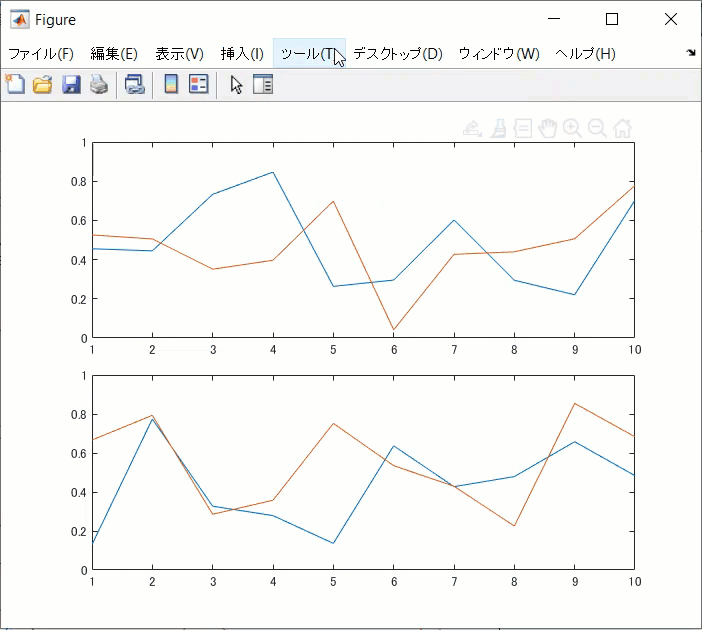Print the figure via printer icon
The height and width of the screenshot is (630, 702).
pyautogui.click(x=98, y=85)
